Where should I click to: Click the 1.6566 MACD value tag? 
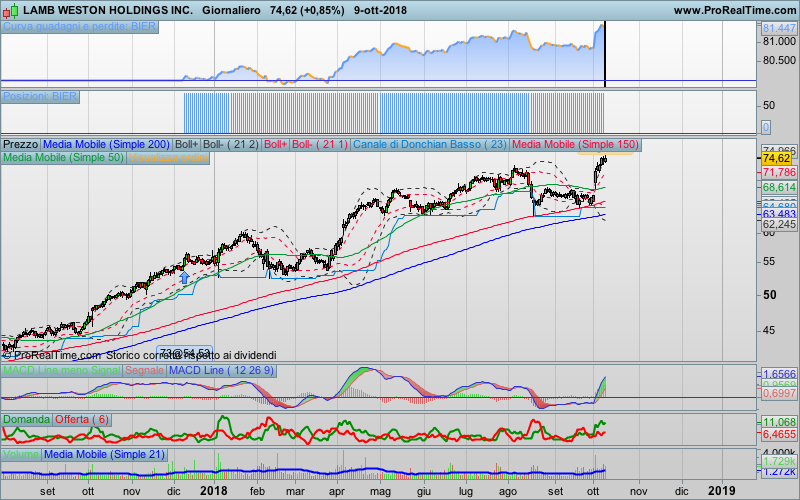[x=779, y=374]
